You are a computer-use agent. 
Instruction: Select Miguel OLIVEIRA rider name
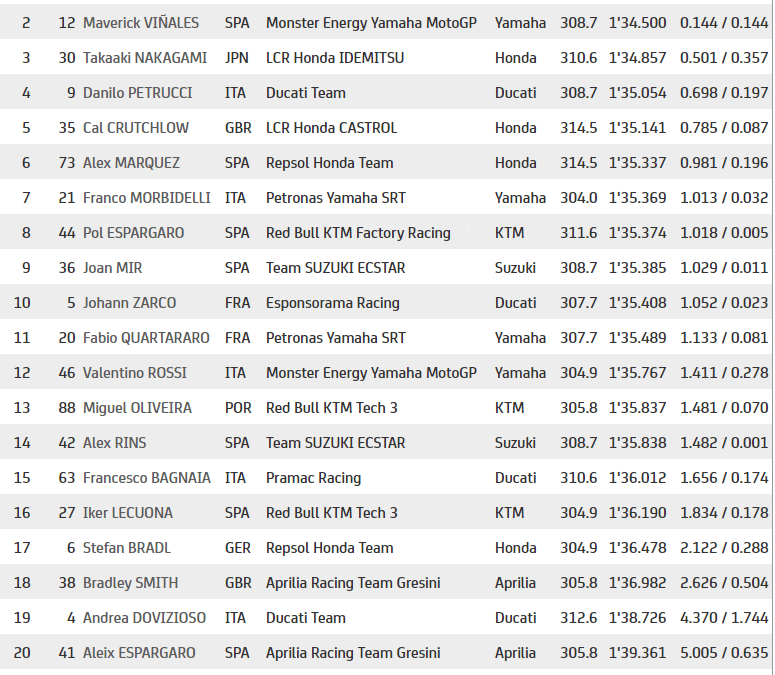[x=137, y=408]
